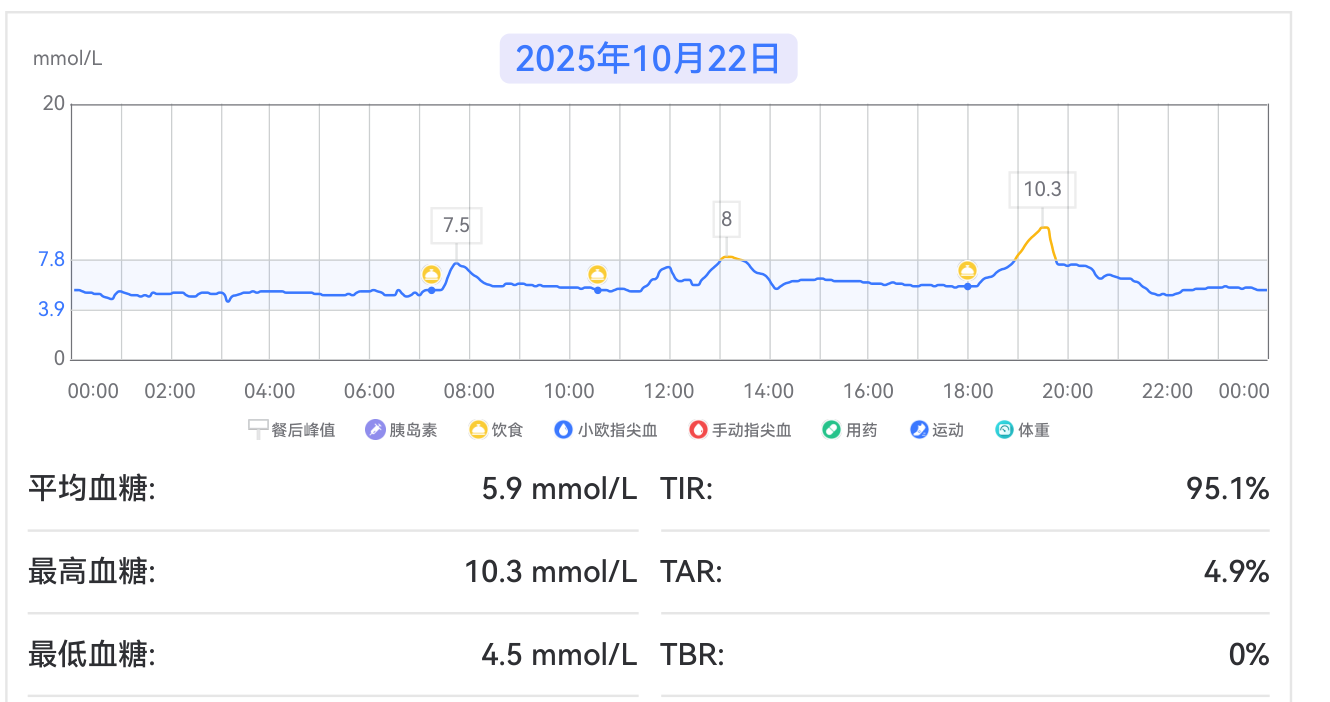Click the blue 运动 legend icon
The height and width of the screenshot is (702, 1330).
(919, 430)
